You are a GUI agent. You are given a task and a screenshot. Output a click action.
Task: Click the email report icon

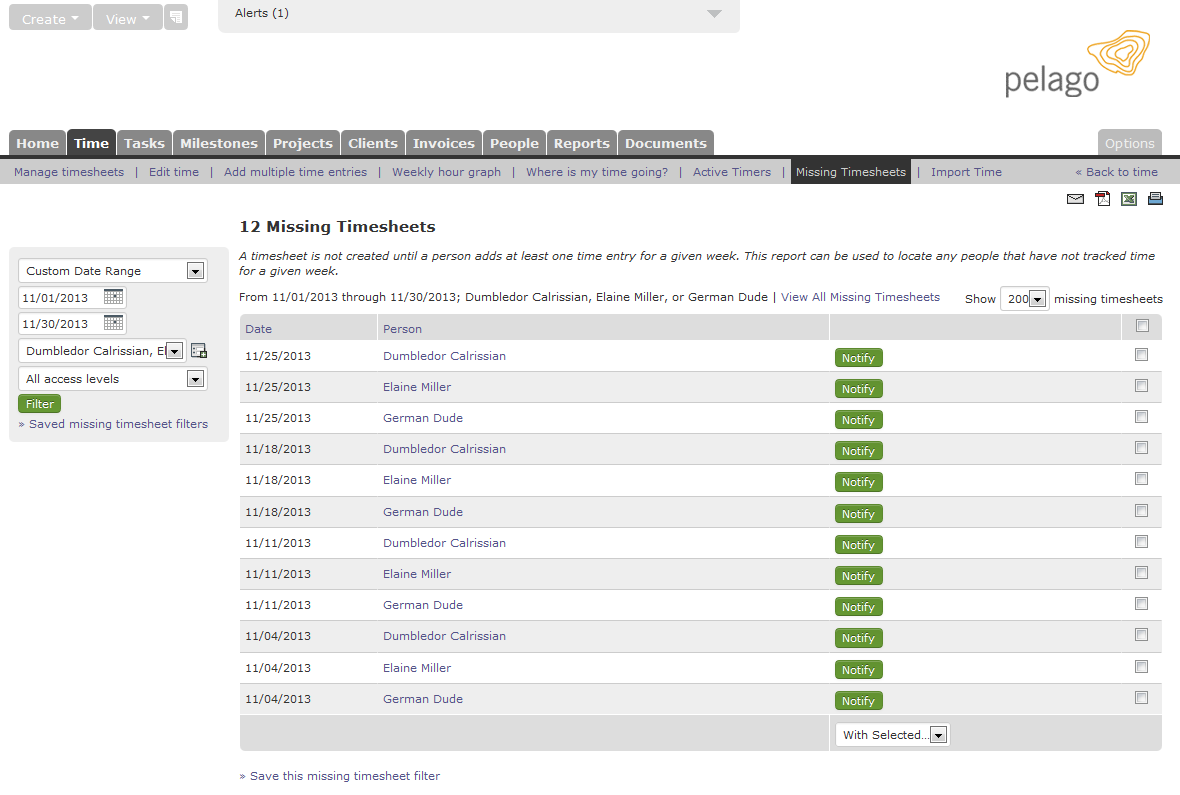pos(1075,199)
